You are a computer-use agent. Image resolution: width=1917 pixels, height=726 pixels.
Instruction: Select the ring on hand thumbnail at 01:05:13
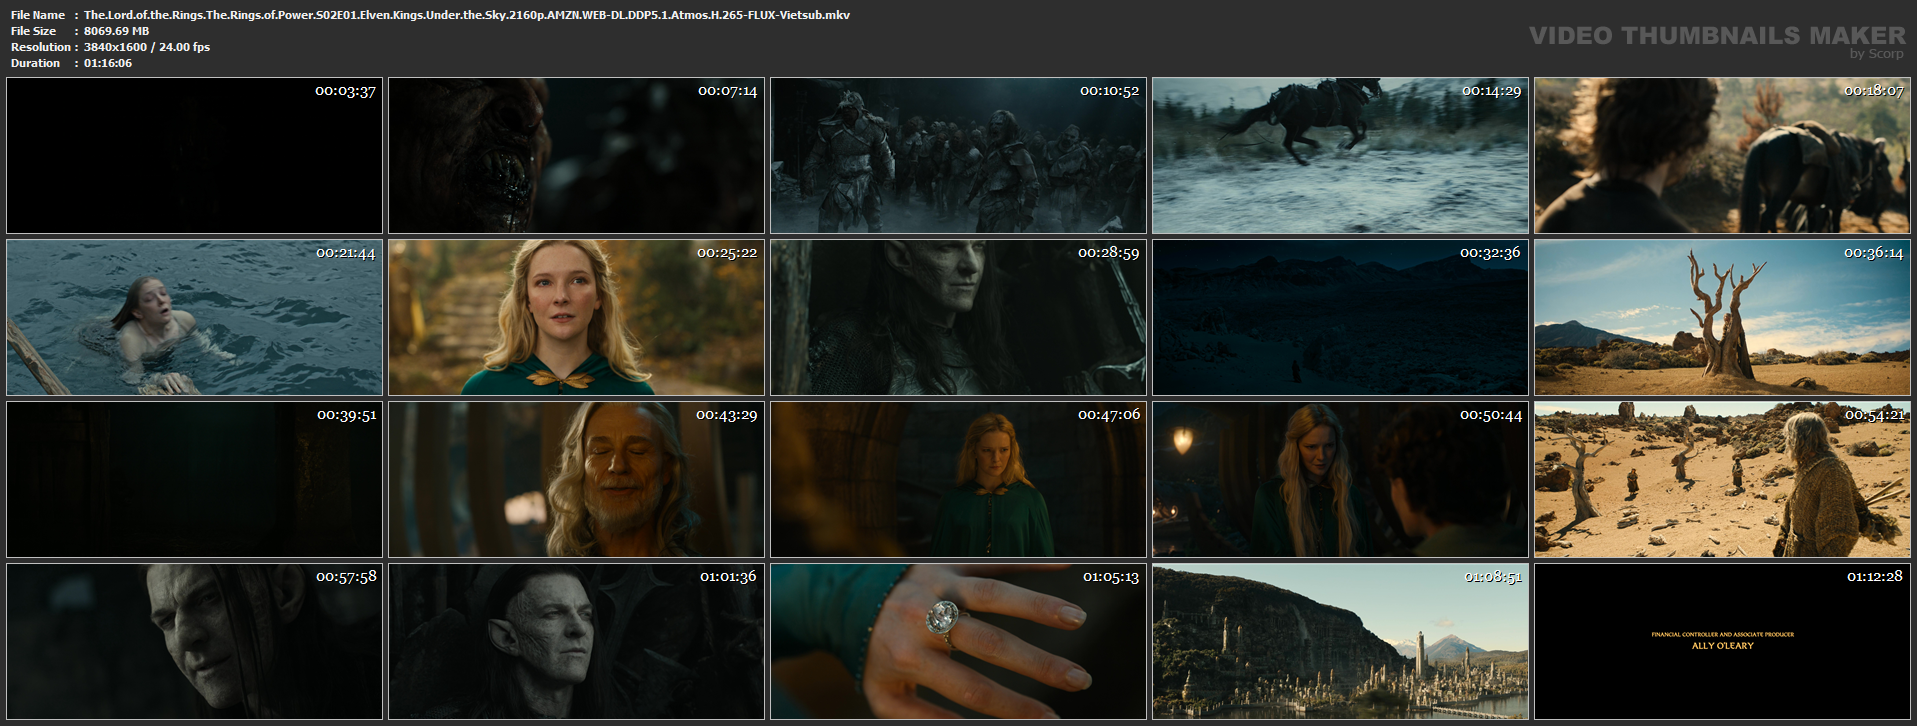[958, 641]
